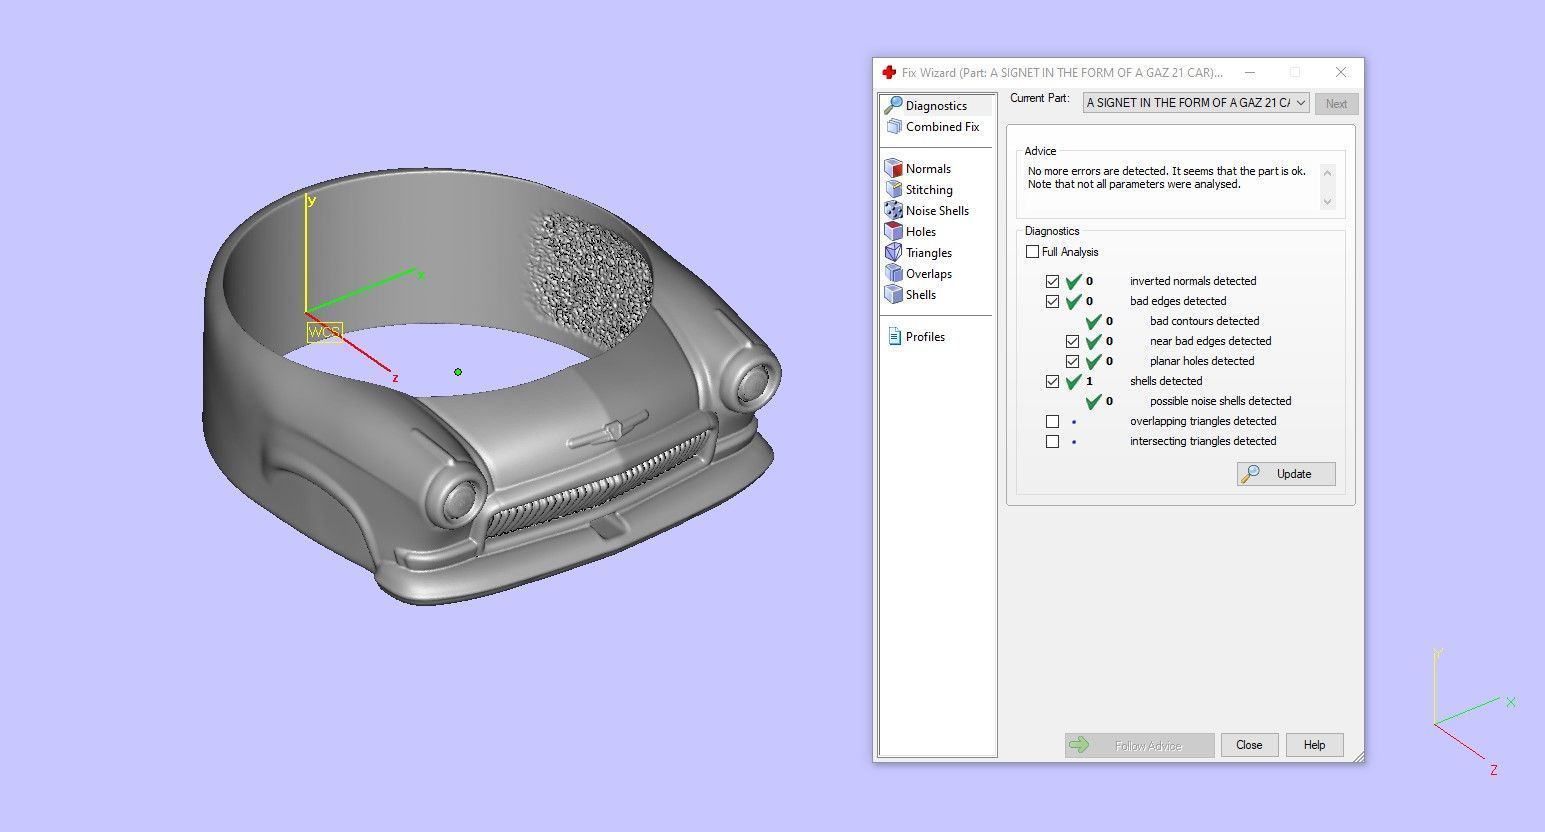
Task: Click the WCS label in viewport
Action: coord(324,333)
